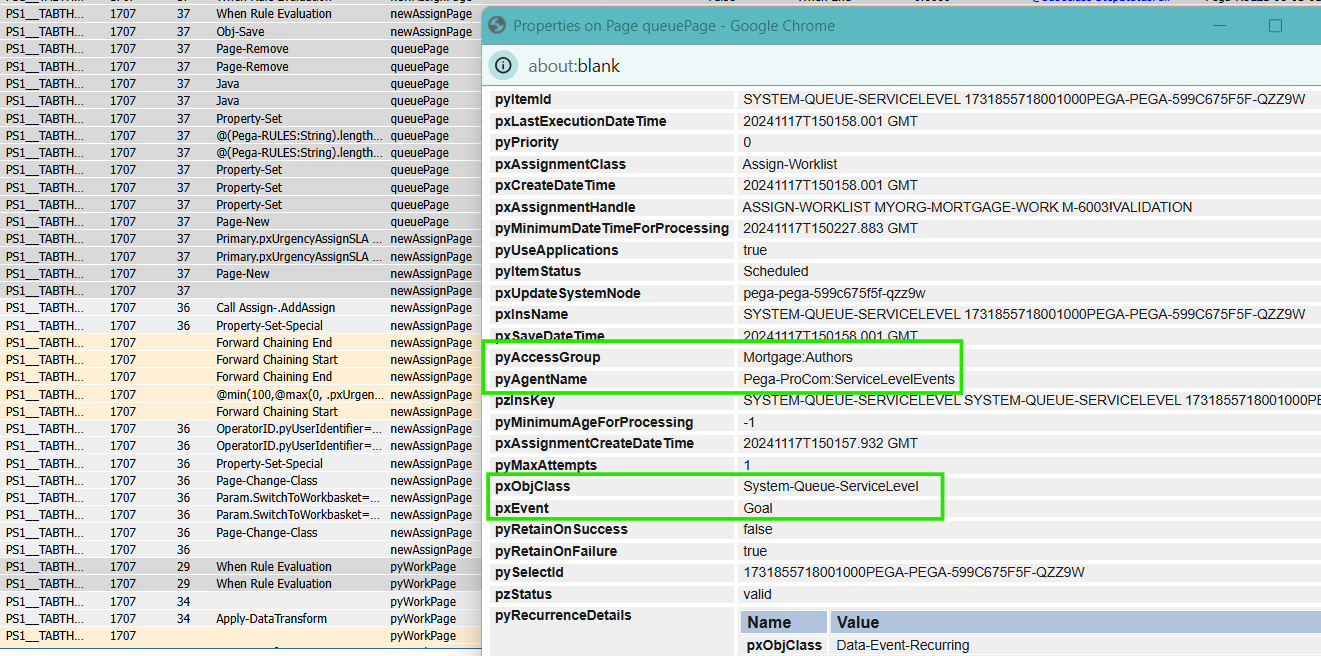
Task: Select a Java step on queuePage
Action: click(x=231, y=83)
